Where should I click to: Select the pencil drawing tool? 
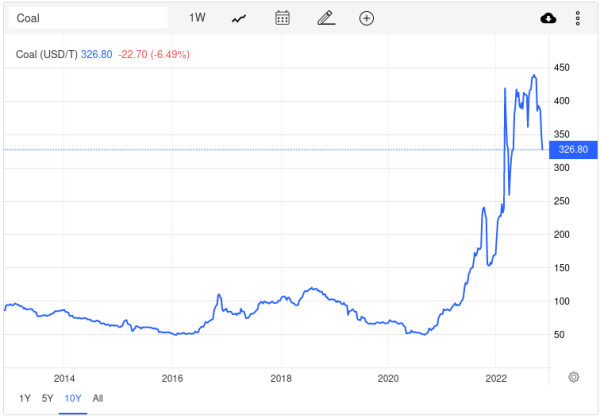(x=325, y=18)
